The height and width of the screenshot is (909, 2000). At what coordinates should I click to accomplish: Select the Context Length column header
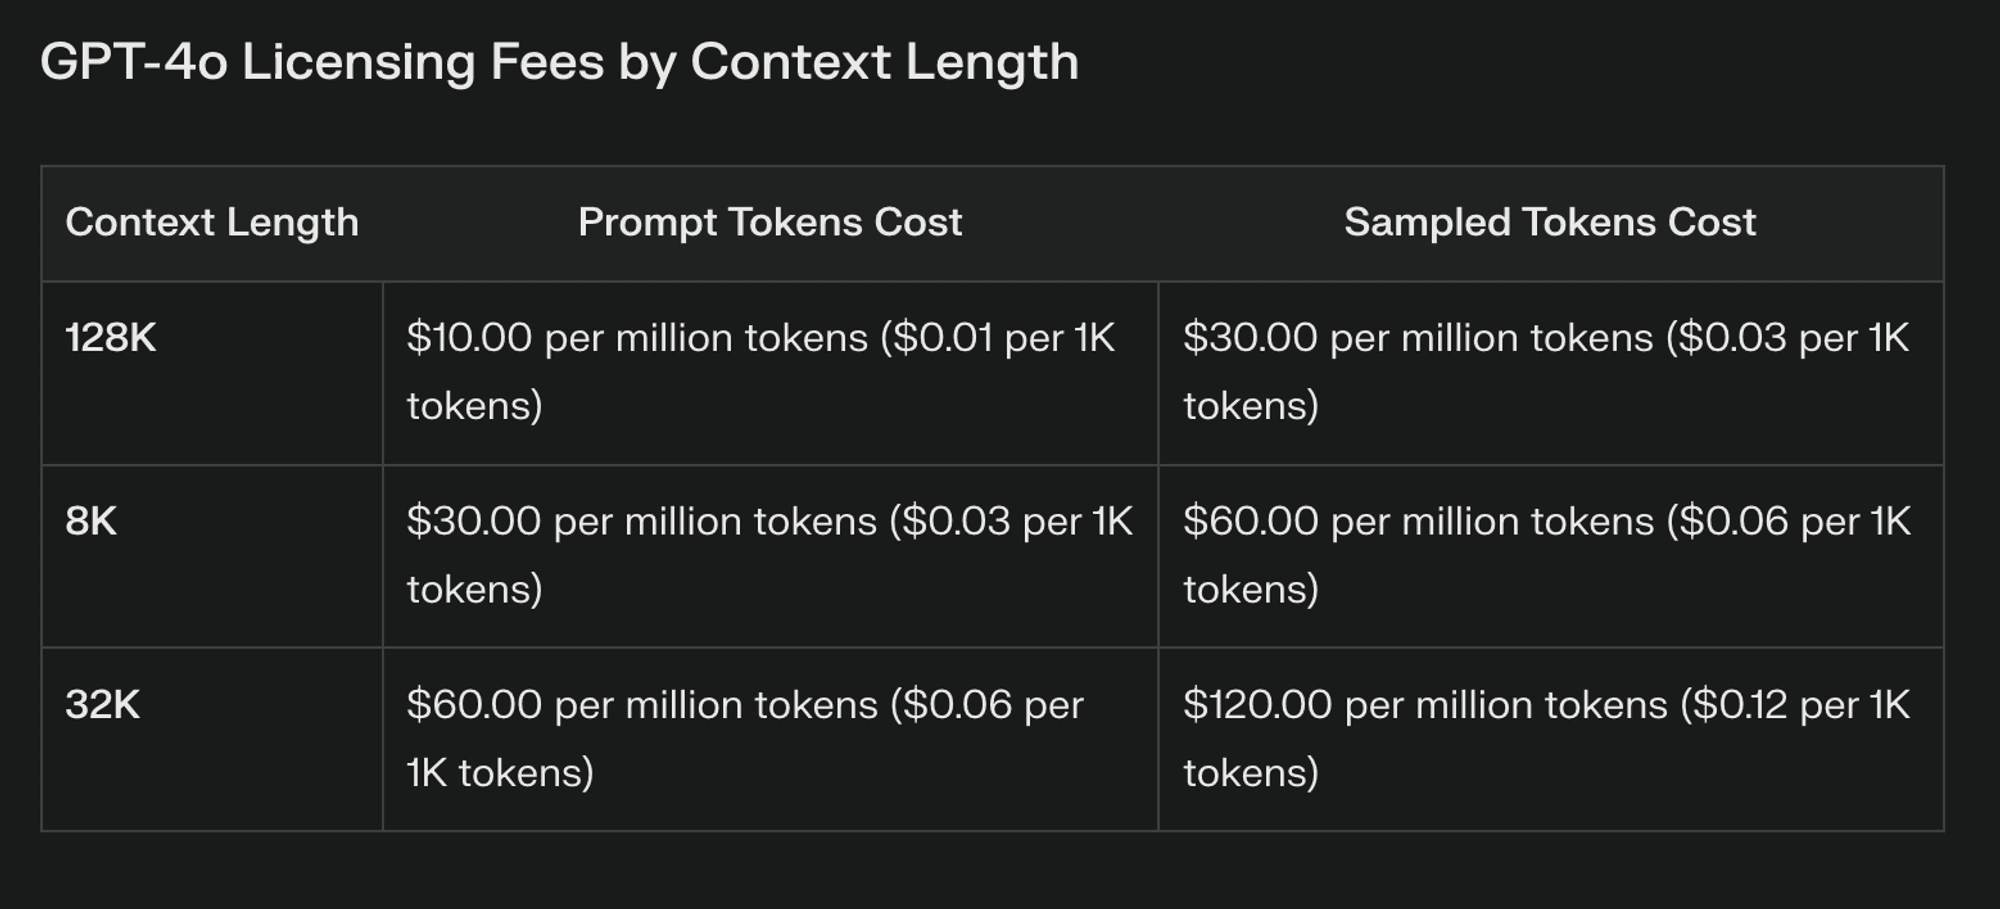tap(212, 223)
